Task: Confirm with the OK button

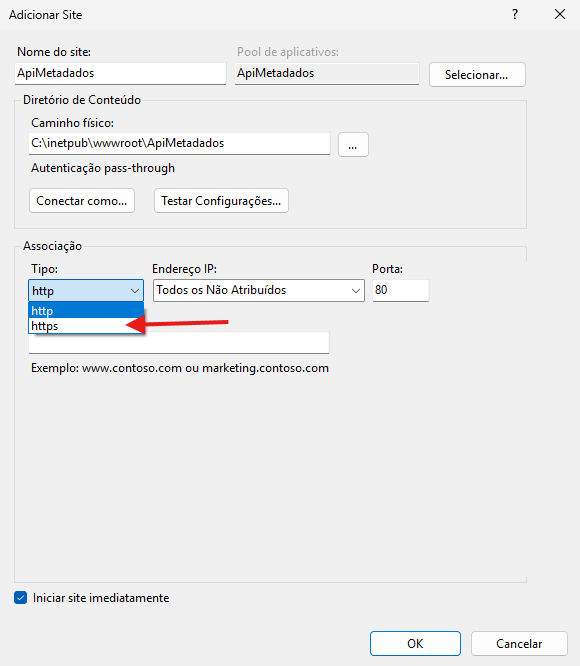Action: (x=415, y=643)
